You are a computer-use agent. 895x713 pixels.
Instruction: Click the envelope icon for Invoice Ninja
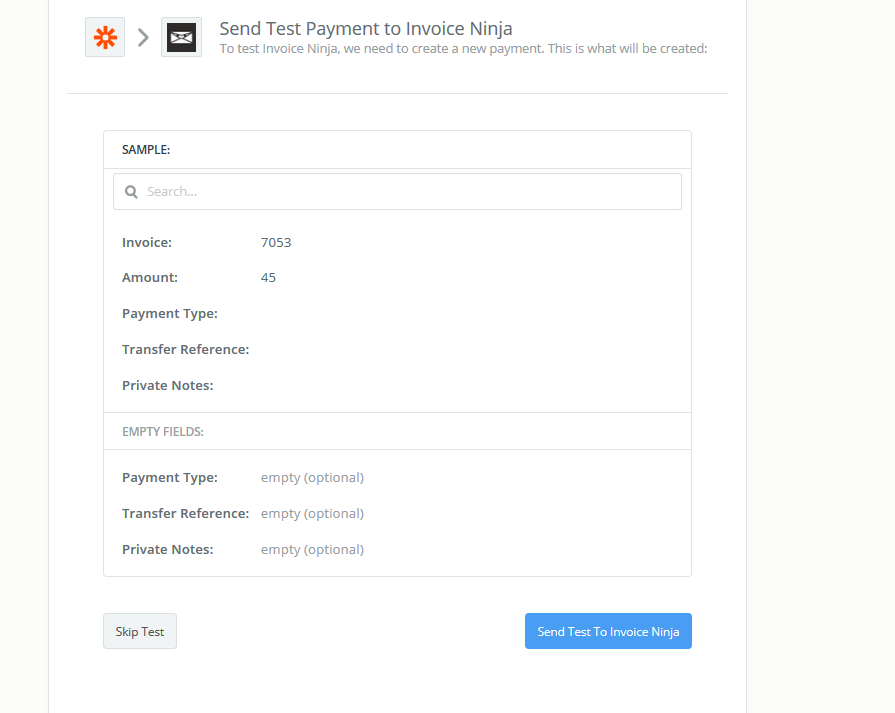181,36
